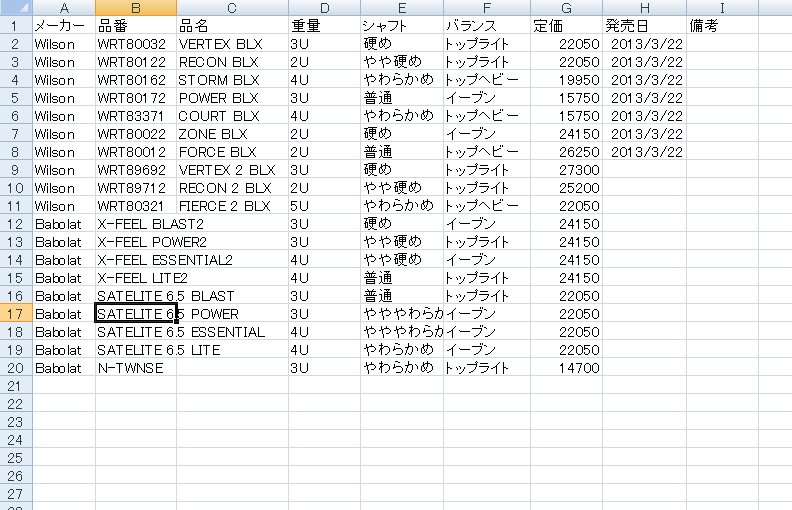Select price cell 19950
Image resolution: width=792 pixels, height=510 pixels.
click(566, 79)
